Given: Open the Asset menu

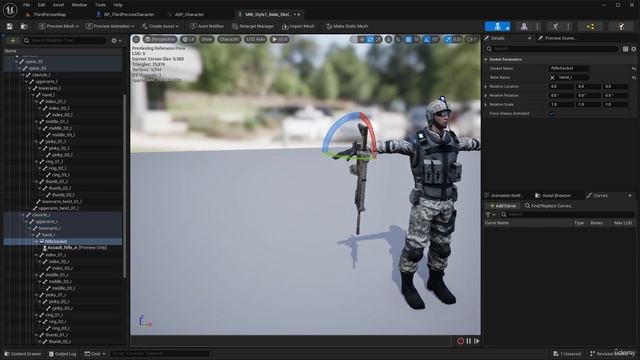Looking at the screenshot, I should 58,5.
